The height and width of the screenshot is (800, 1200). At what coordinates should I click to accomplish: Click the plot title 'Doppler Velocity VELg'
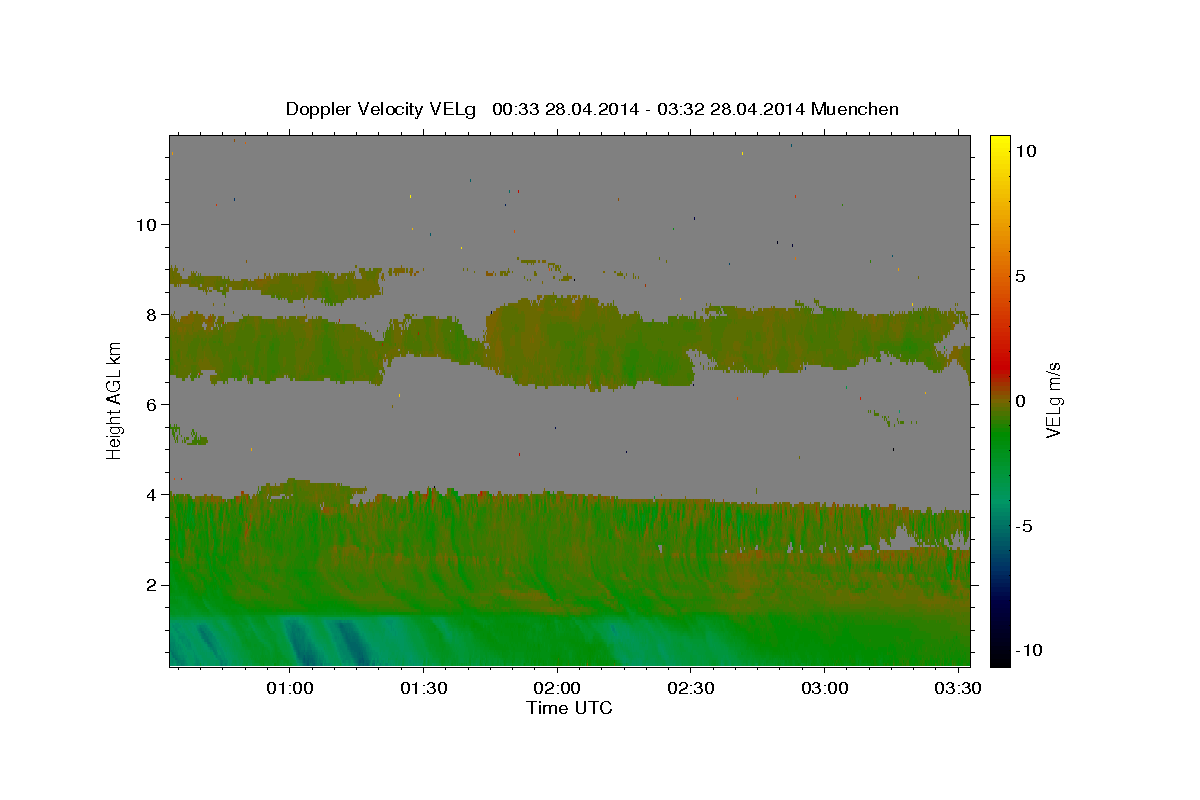pyautogui.click(x=381, y=109)
